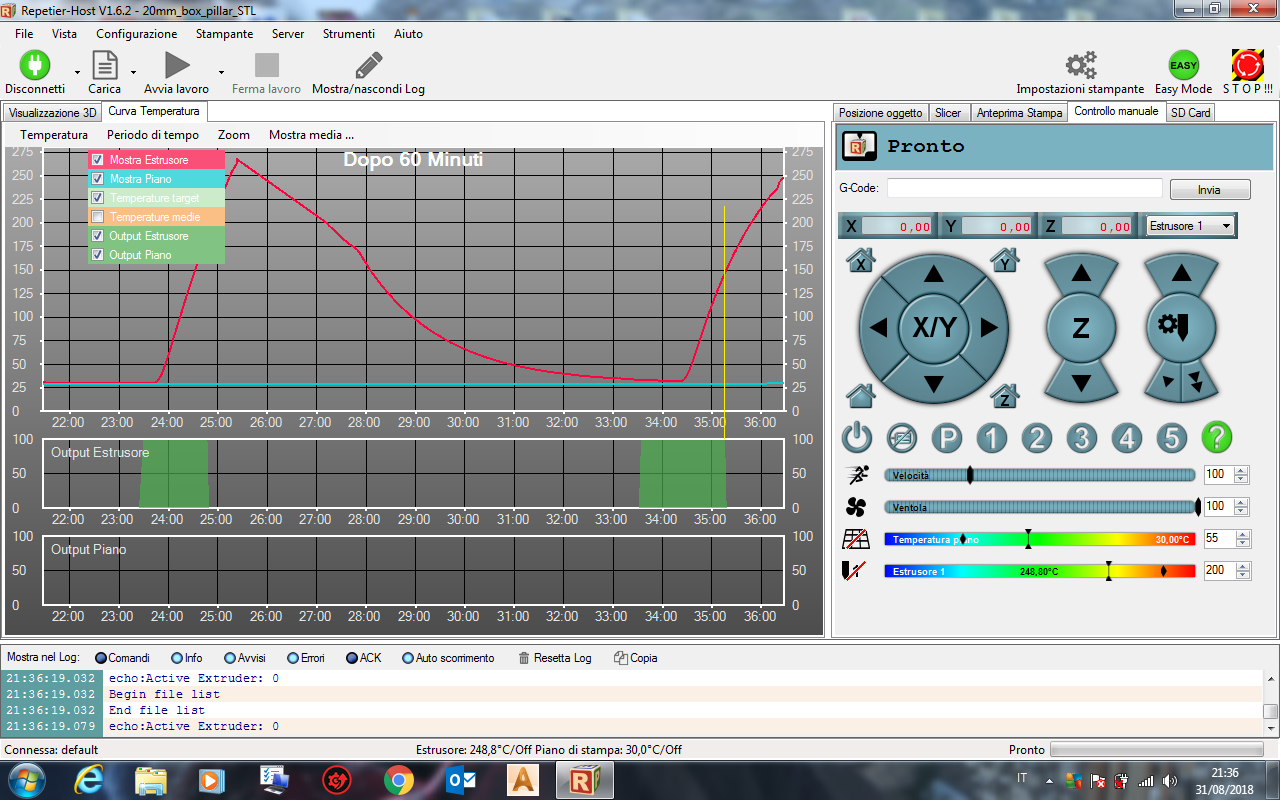
Task: Toggle the Errori log filter
Action: tap(292, 658)
